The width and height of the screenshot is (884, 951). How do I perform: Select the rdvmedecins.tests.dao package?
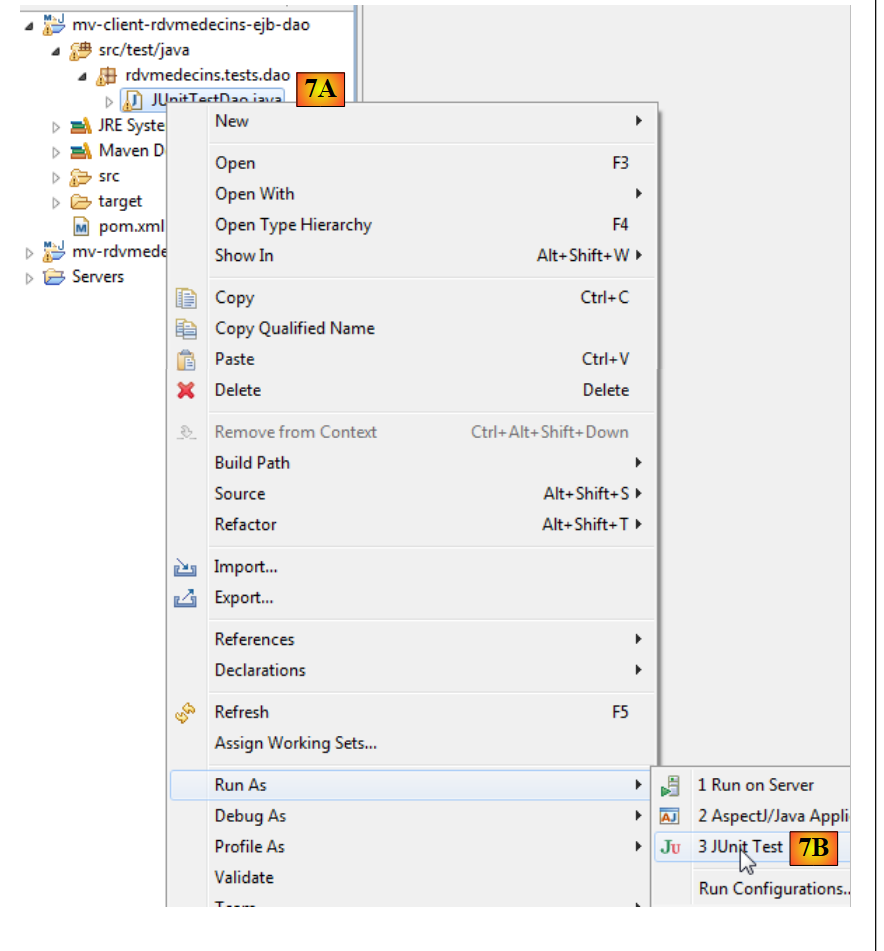(x=207, y=75)
